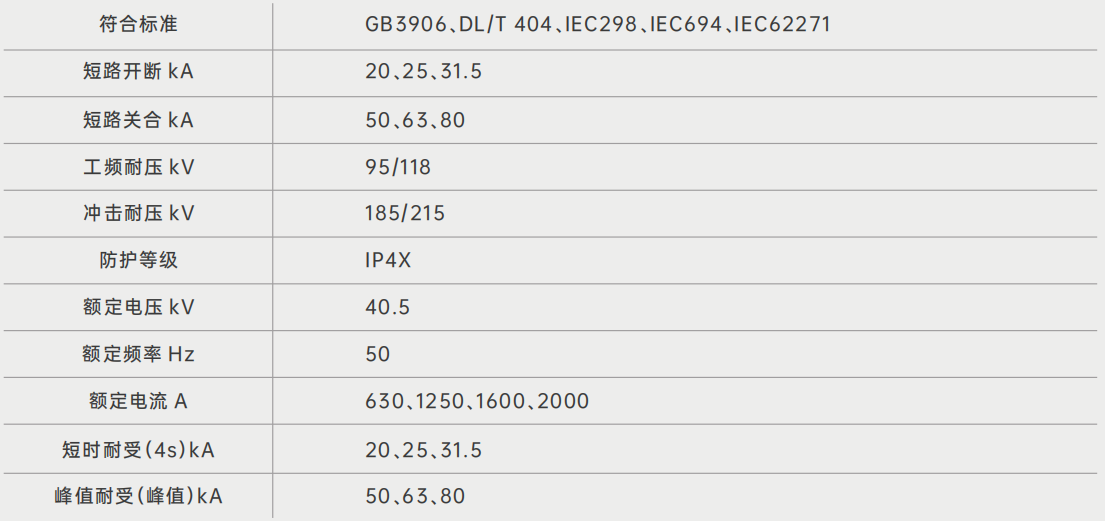Click the 额定电压 kV label

138,308
